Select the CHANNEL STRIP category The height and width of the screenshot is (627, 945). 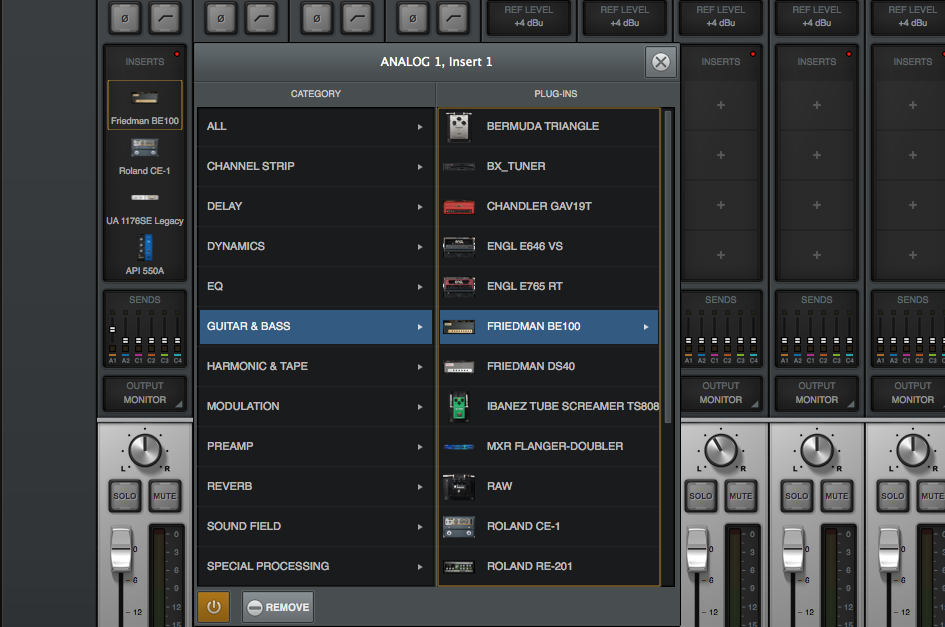pyautogui.click(x=316, y=166)
